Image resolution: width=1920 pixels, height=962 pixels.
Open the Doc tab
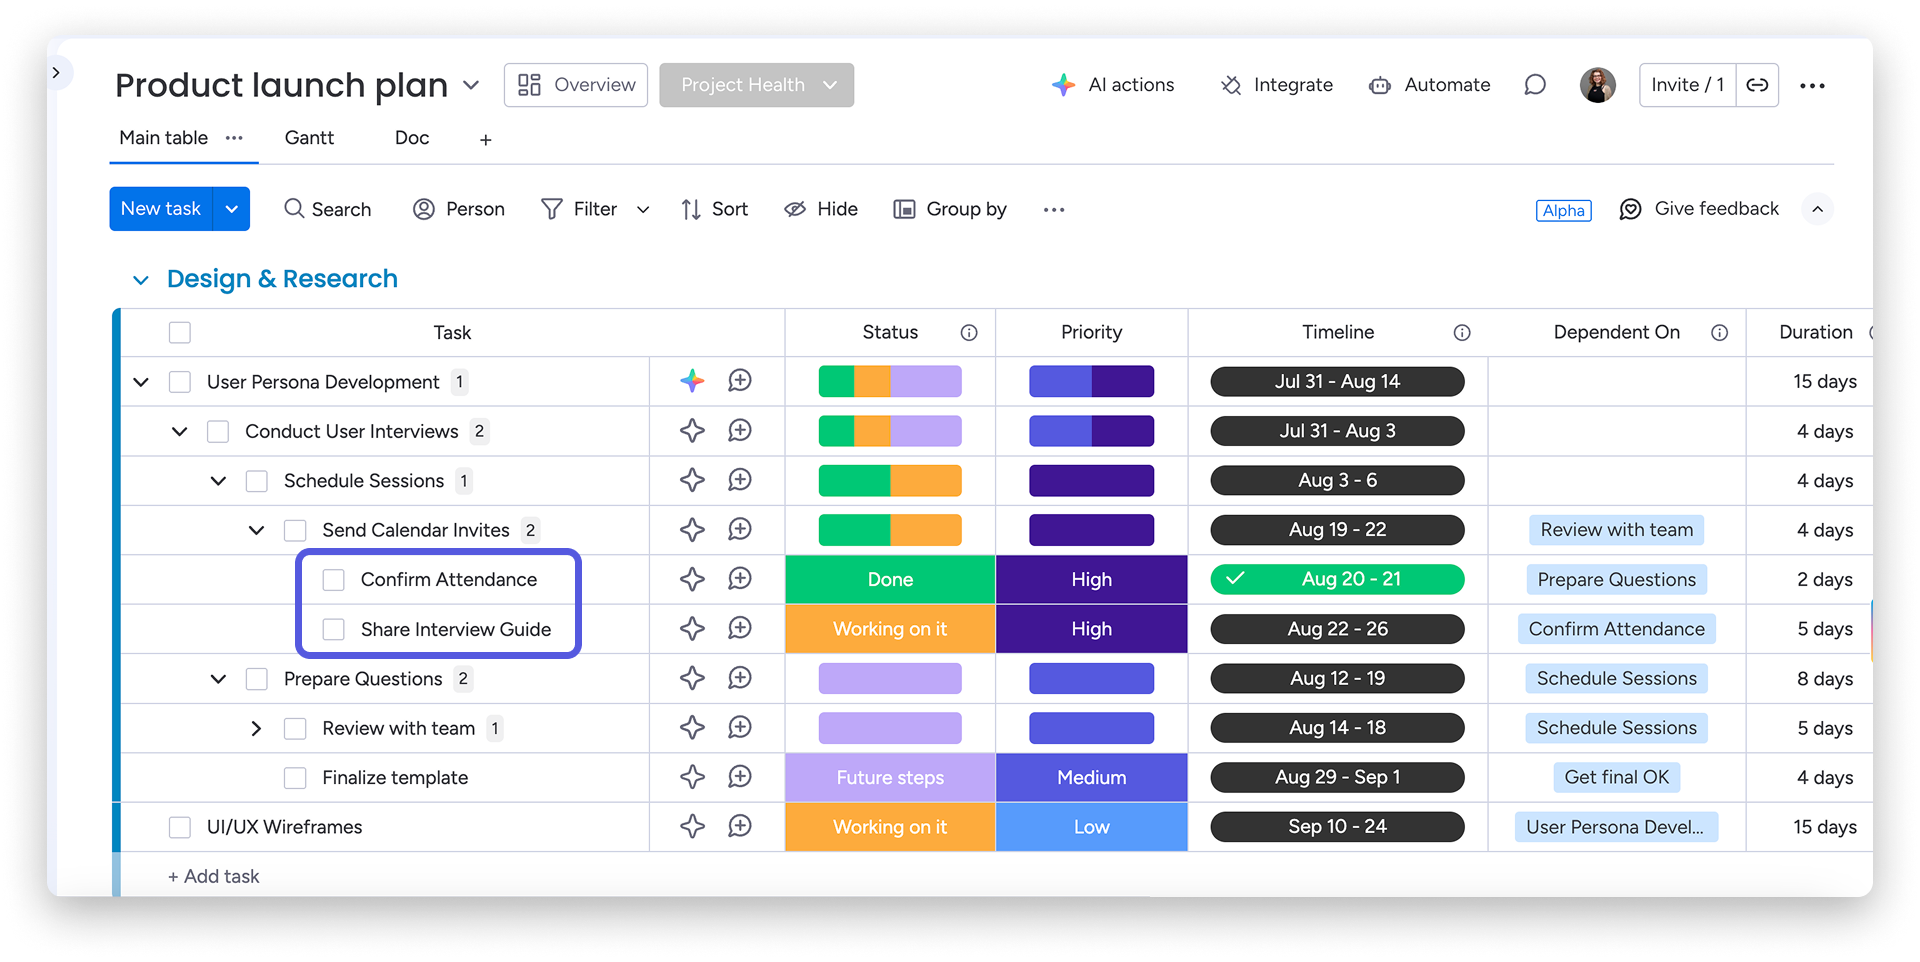(411, 138)
